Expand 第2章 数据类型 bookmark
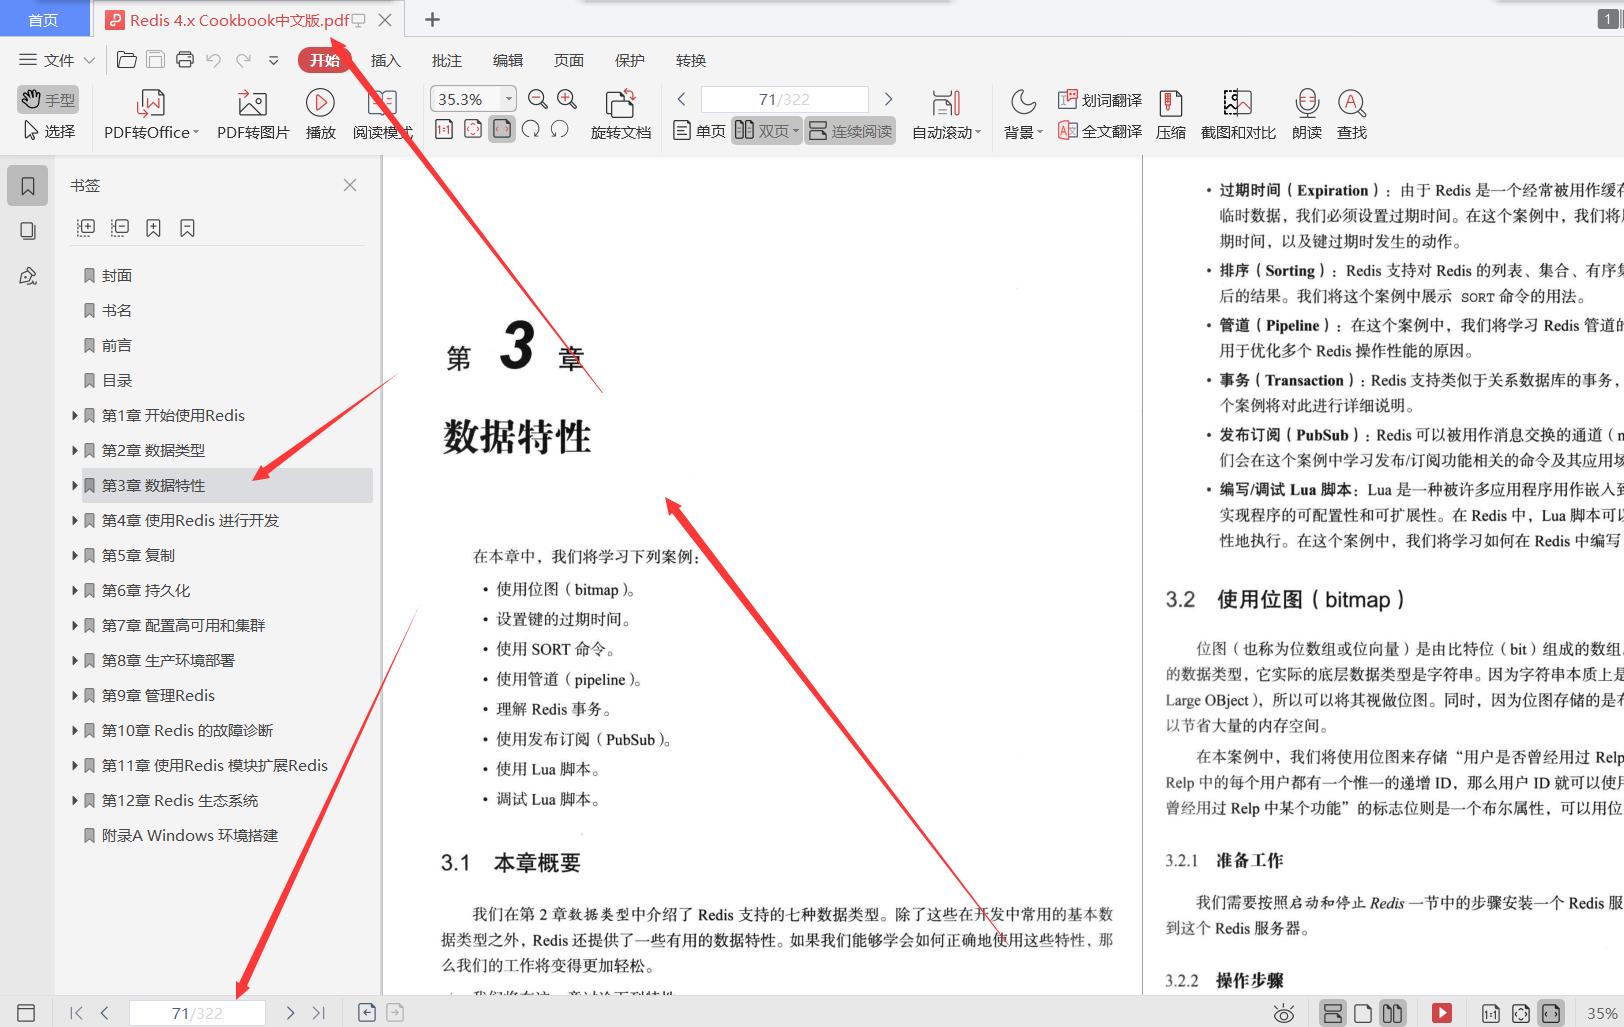 point(75,450)
